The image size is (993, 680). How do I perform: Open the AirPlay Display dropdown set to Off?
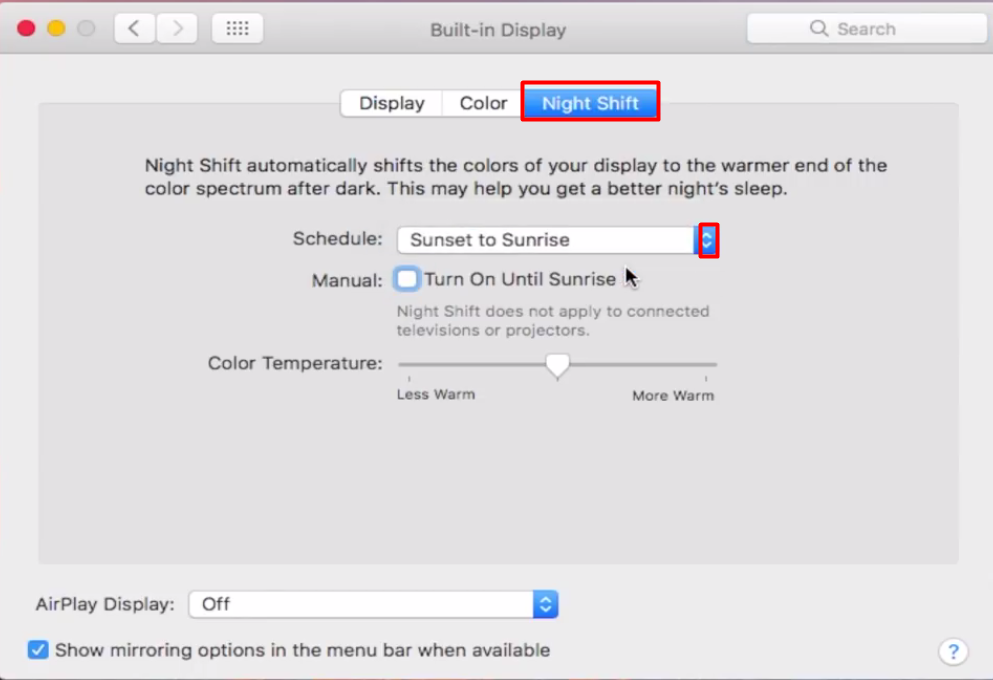click(x=373, y=604)
